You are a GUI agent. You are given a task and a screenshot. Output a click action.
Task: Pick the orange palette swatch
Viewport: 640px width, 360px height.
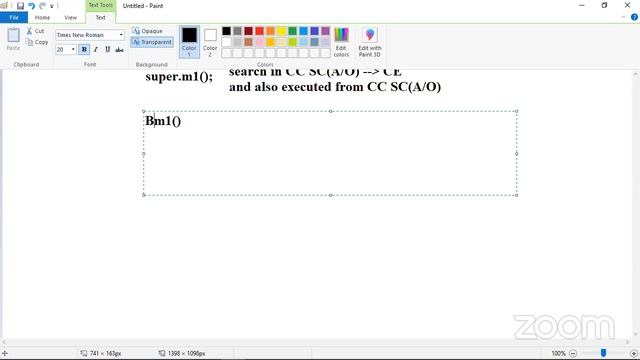271,31
